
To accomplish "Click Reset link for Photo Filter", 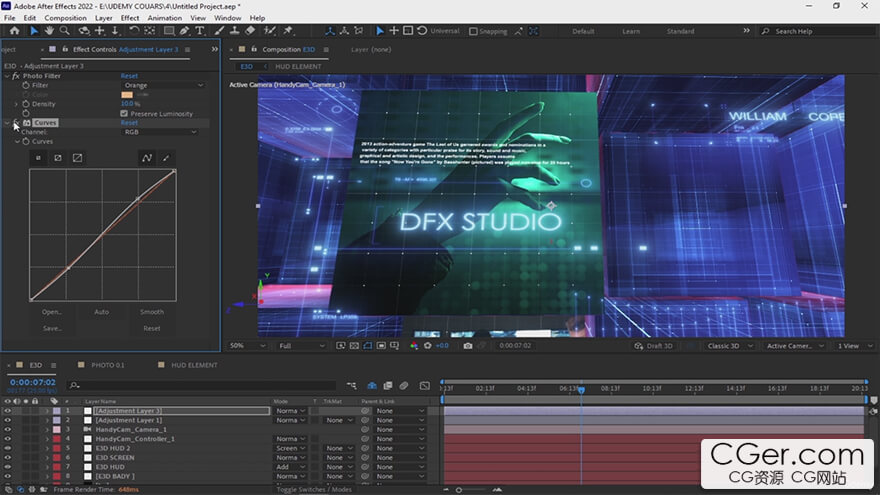I will click(129, 76).
